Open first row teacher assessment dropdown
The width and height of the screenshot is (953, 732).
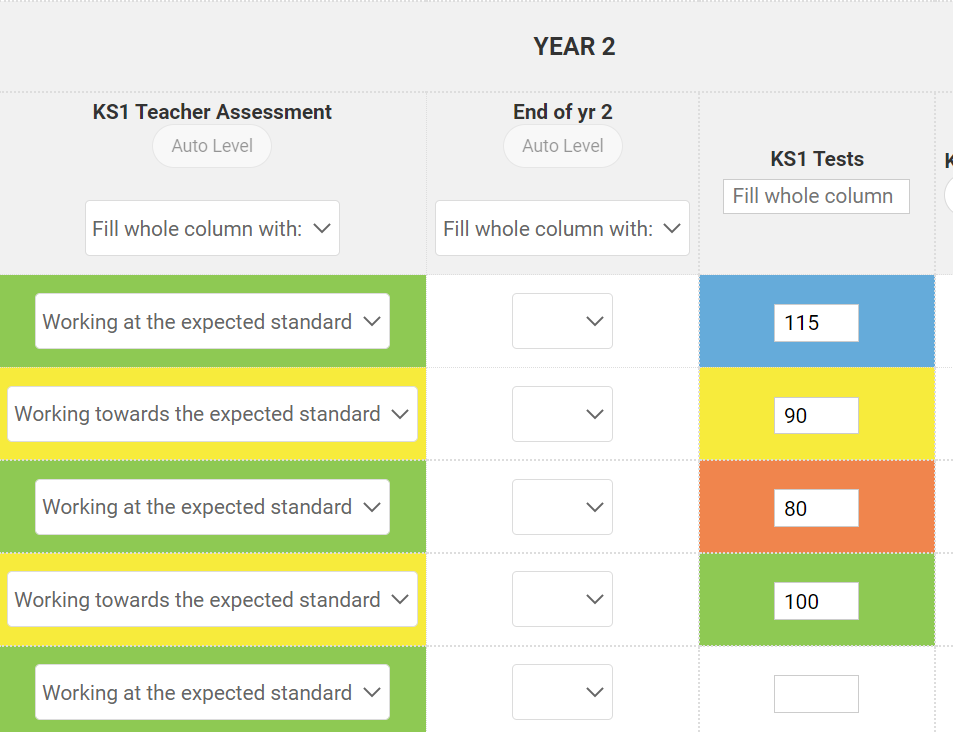pos(212,321)
